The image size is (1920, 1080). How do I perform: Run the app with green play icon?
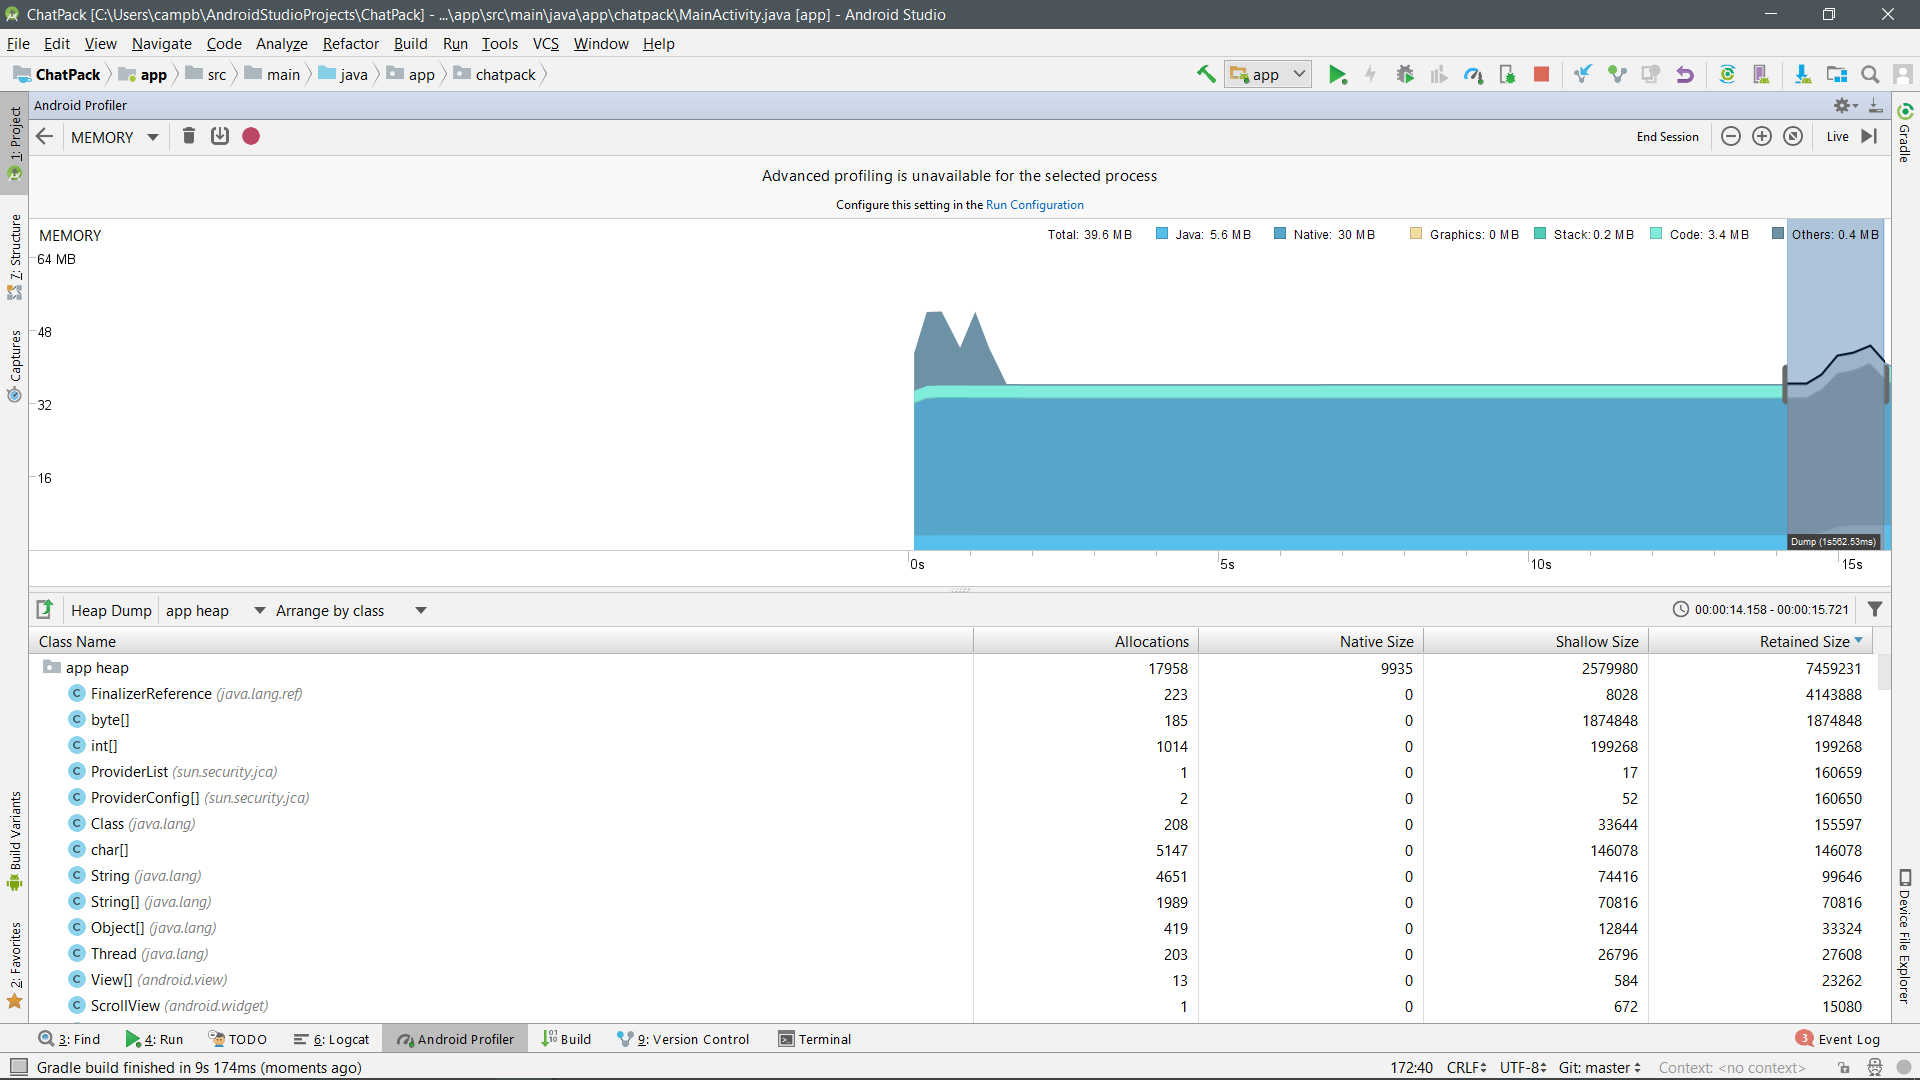(1337, 74)
